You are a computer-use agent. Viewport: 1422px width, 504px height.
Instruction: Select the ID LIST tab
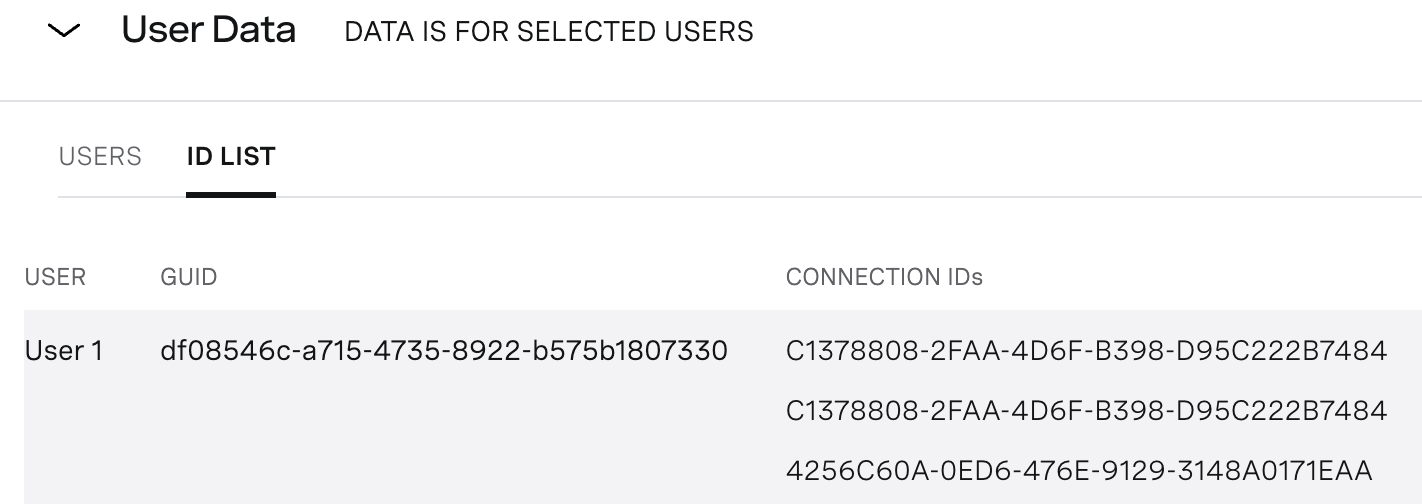tap(231, 157)
